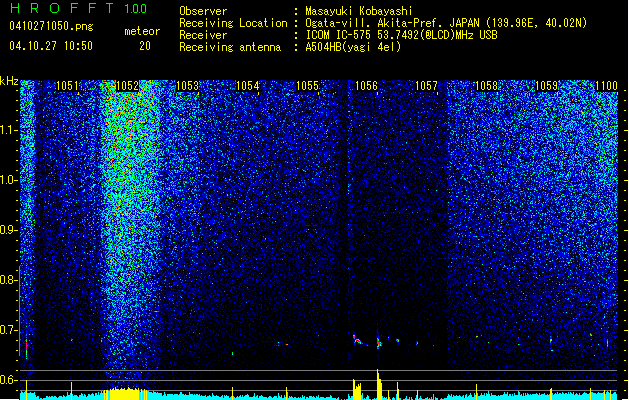Click the 1.0 kHz frequency axis label
629x400 pixels.
[9, 180]
